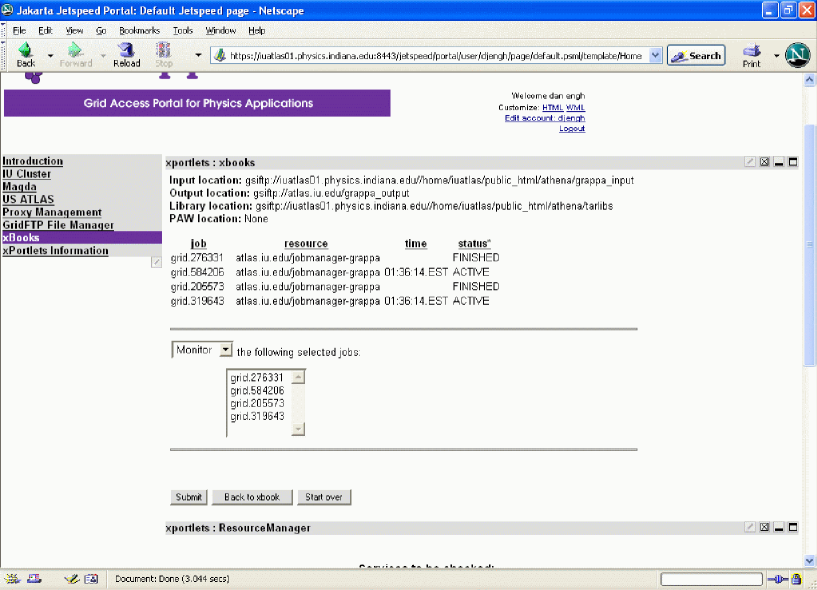The width and height of the screenshot is (817, 590).
Task: Open the Edit menu
Action: 45,30
